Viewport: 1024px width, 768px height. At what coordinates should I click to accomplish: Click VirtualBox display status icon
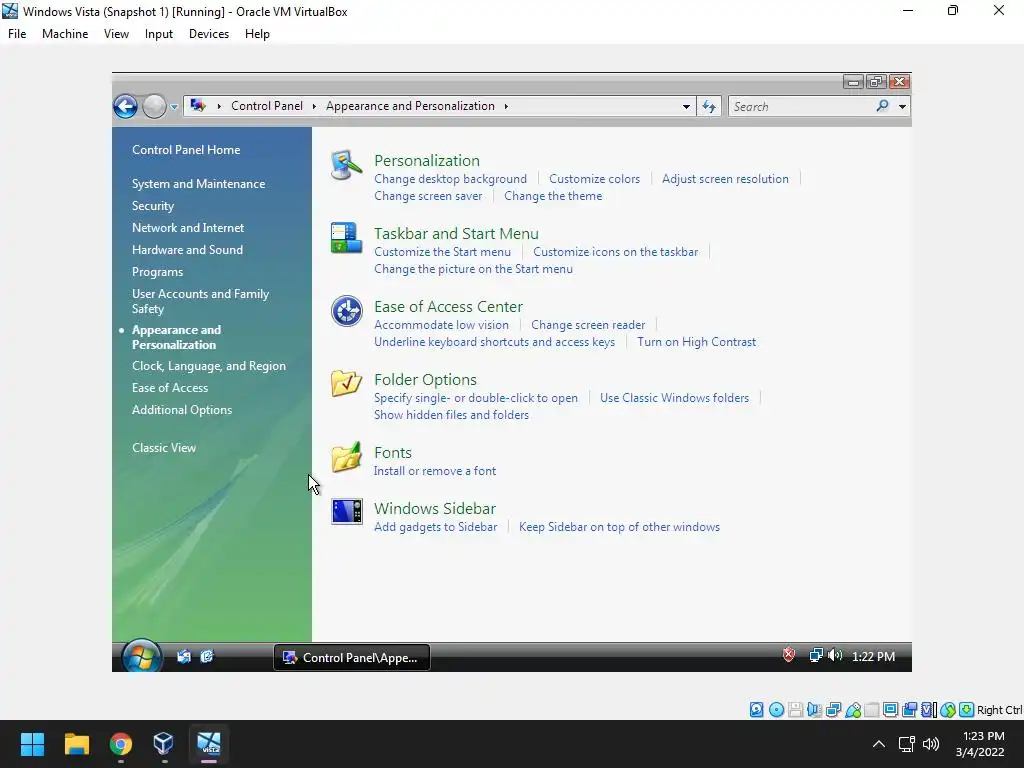coord(890,710)
